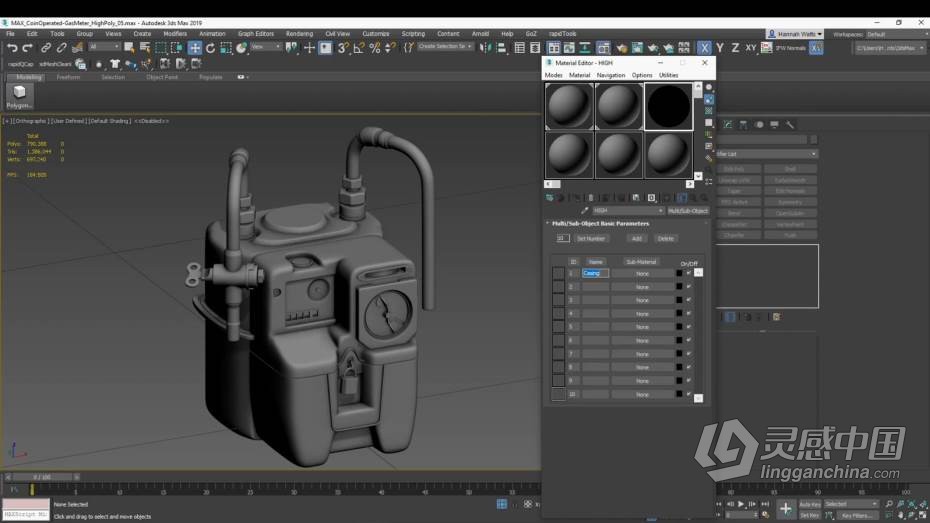The image size is (930, 523).
Task: Toggle On/Off checkbox for sub-material 5
Action: click(x=689, y=327)
